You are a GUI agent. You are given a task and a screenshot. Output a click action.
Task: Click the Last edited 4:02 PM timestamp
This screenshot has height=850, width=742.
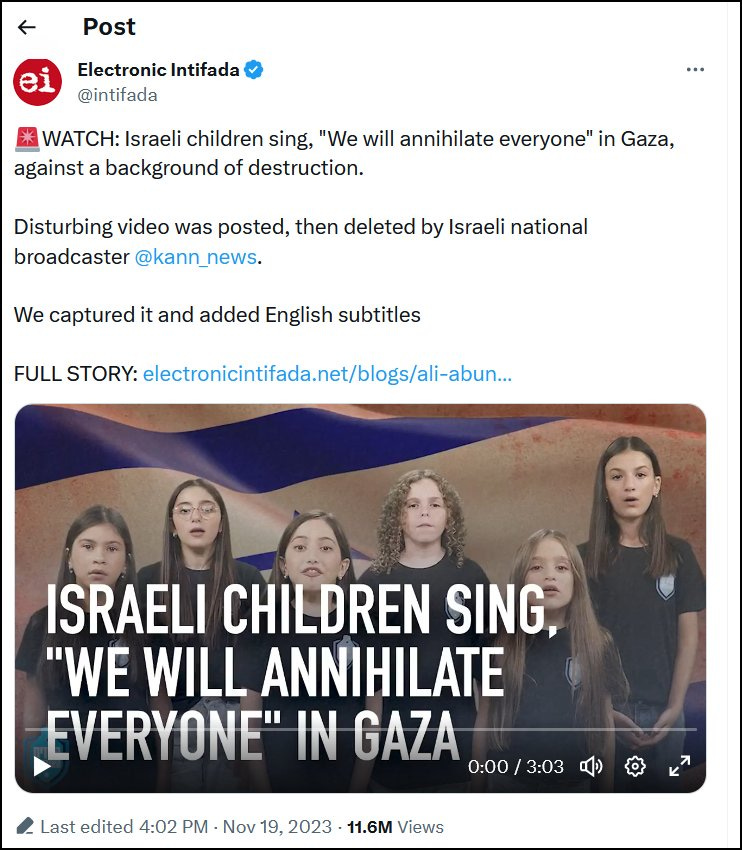(x=124, y=827)
